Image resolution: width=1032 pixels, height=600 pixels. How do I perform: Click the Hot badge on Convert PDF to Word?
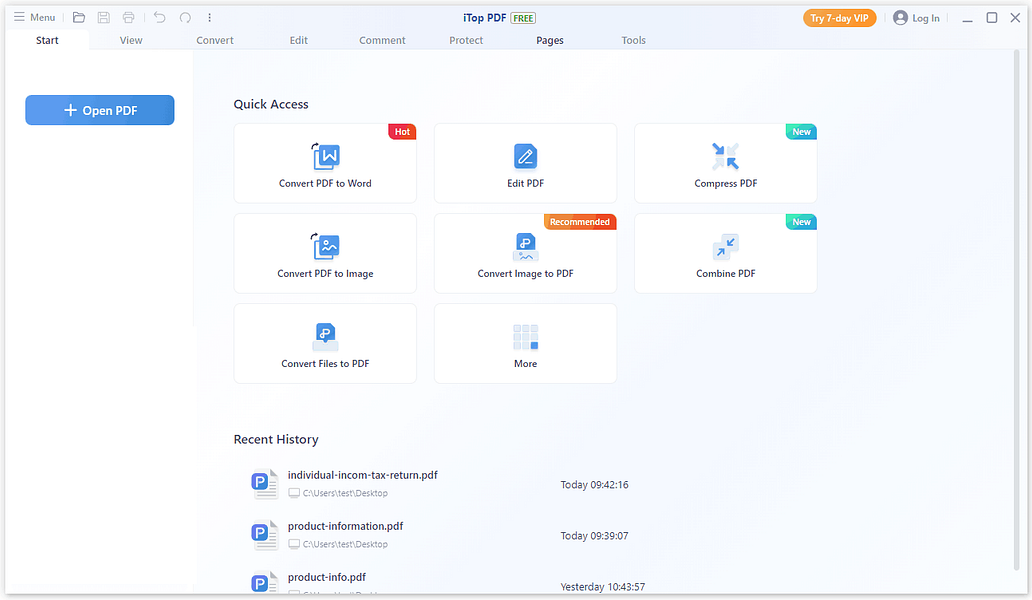pyautogui.click(x=402, y=132)
